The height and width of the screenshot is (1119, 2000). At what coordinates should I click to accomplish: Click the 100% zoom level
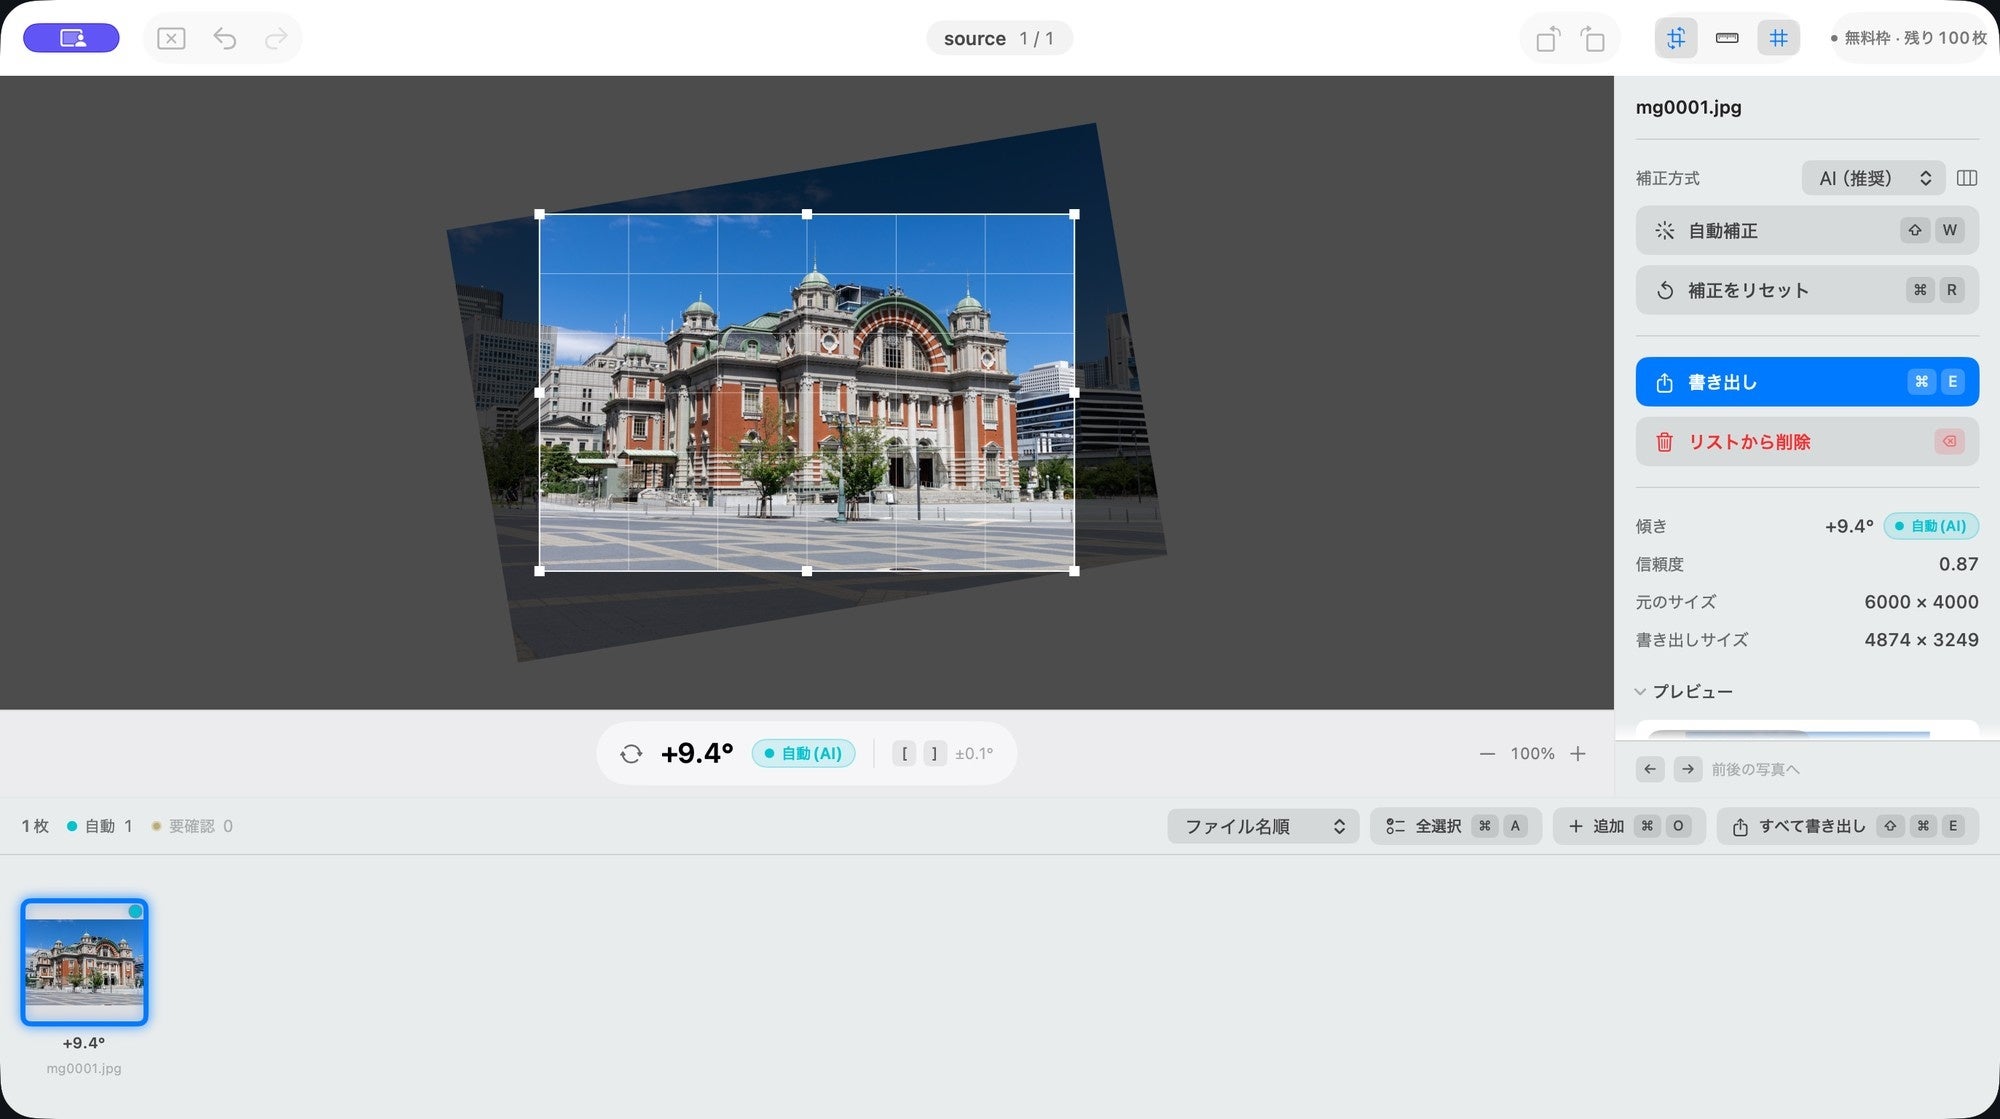pos(1532,754)
